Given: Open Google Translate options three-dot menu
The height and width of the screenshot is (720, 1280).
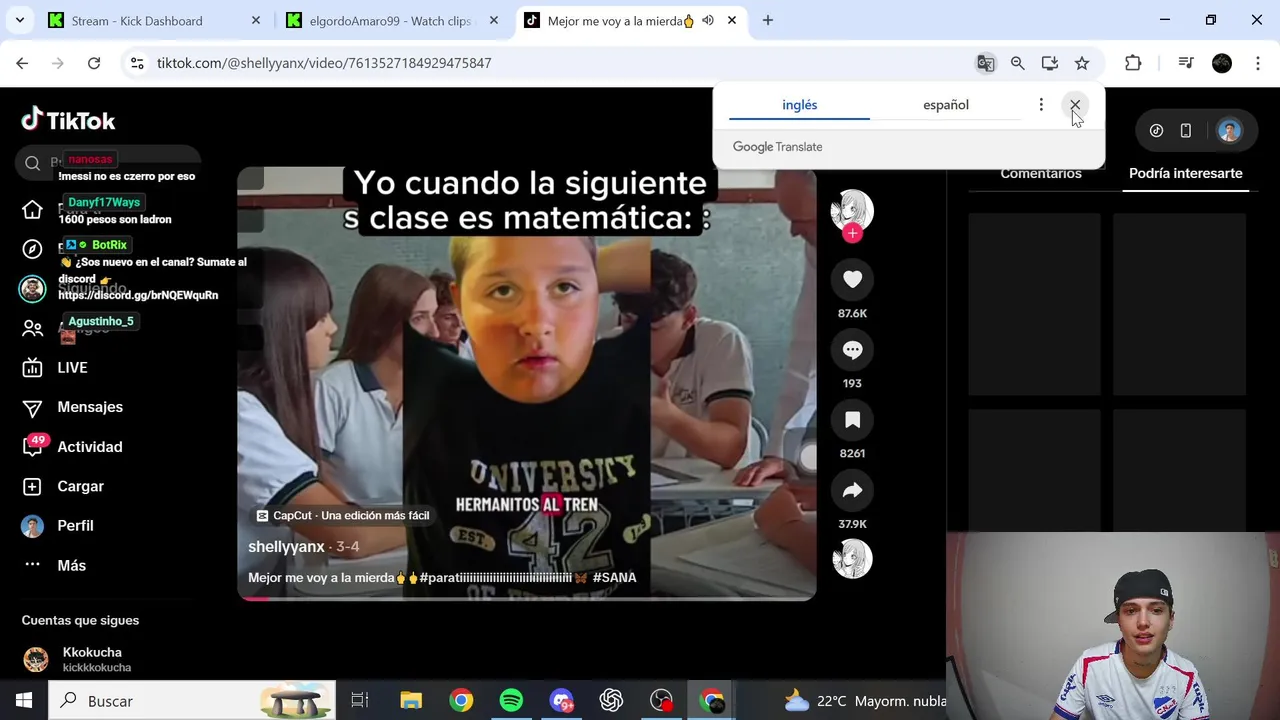Looking at the screenshot, I should click(x=1041, y=105).
